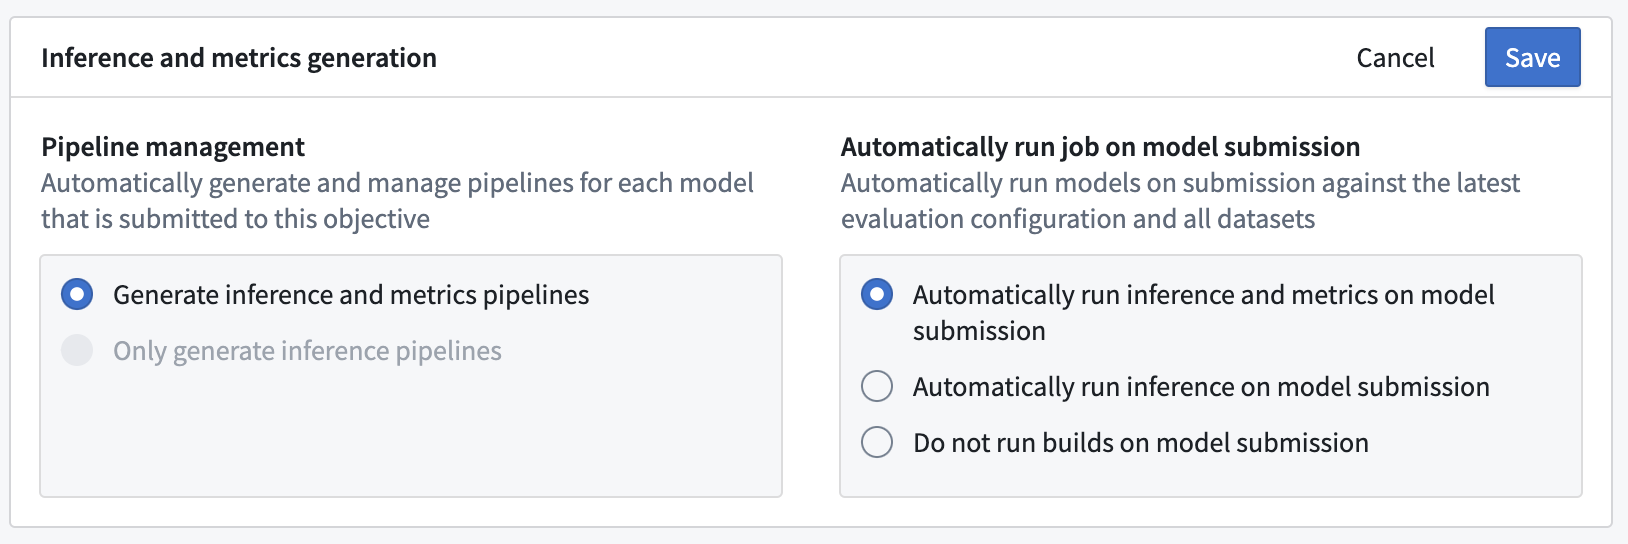Viewport: 1628px width, 544px height.
Task: Click the Generate inference and metrics pipelines label text
Action: pos(351,295)
